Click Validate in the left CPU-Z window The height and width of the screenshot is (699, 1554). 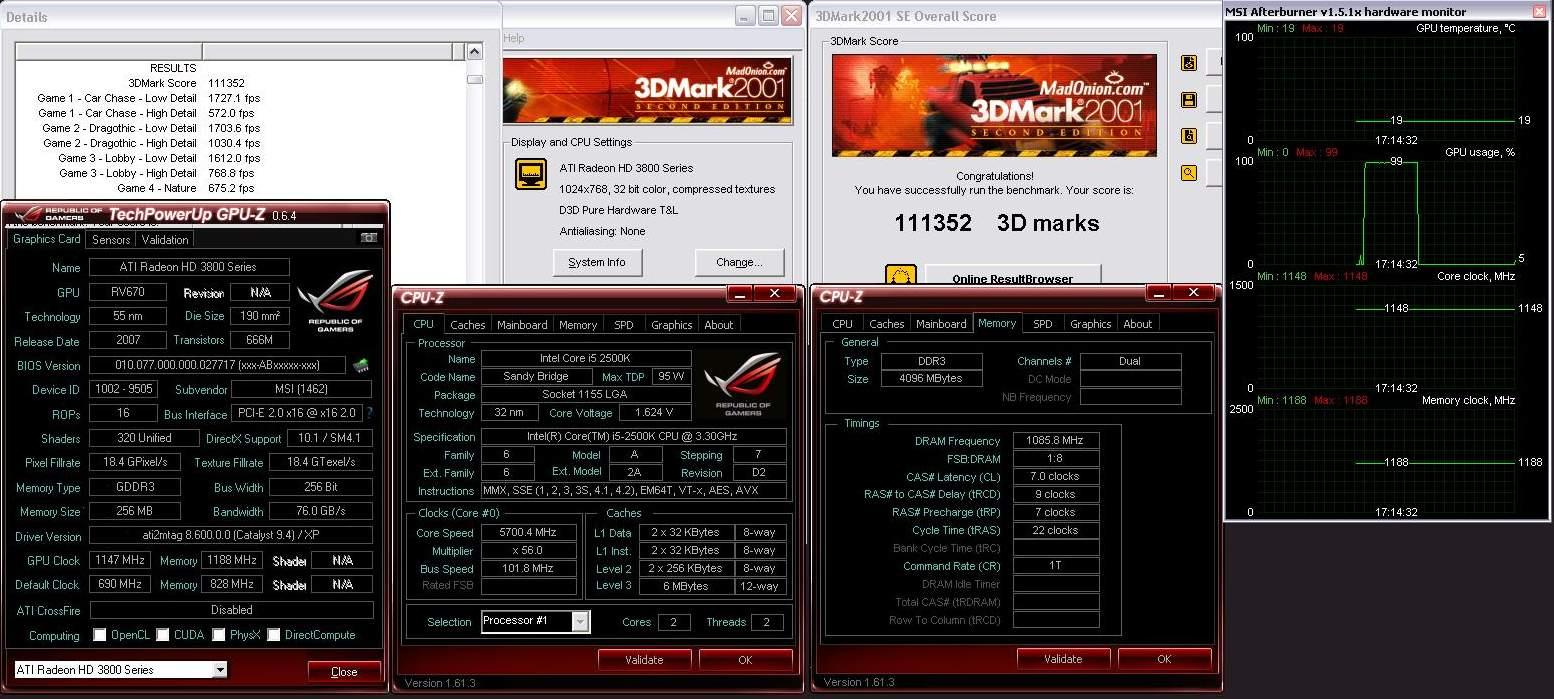coord(644,659)
